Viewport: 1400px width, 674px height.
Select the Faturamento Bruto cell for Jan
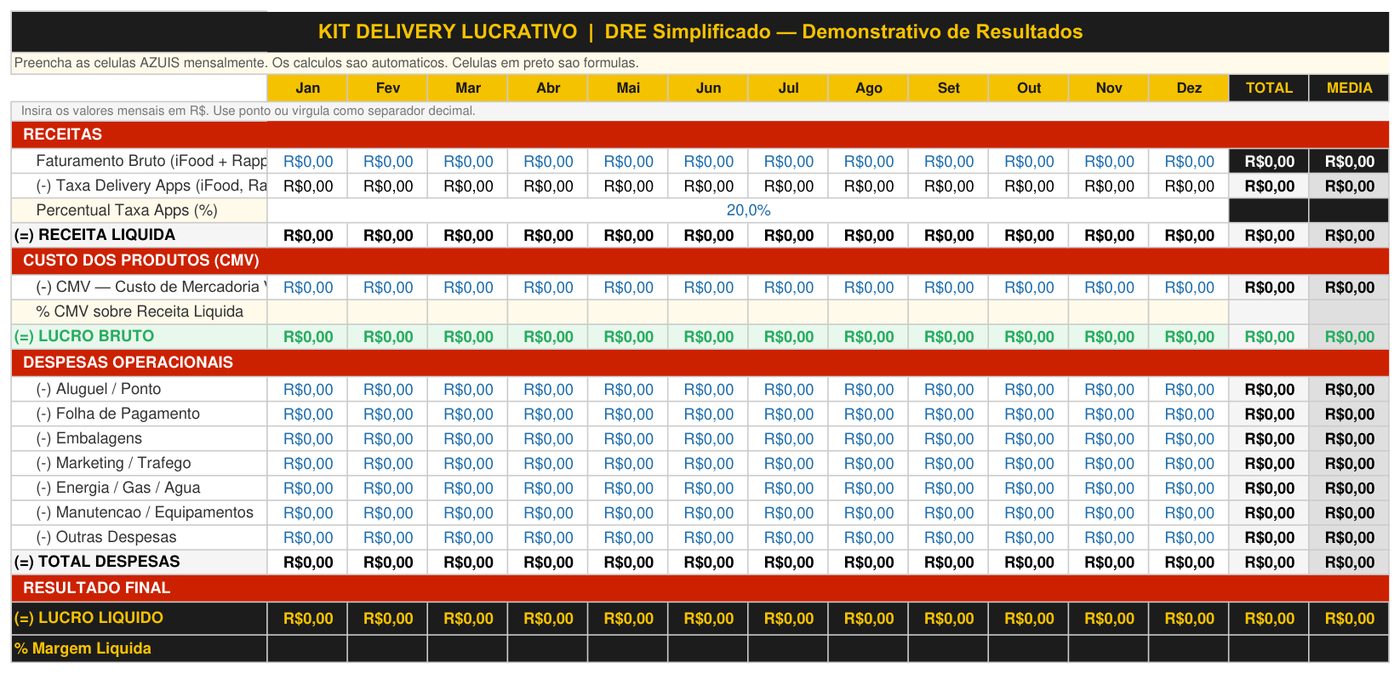point(308,161)
